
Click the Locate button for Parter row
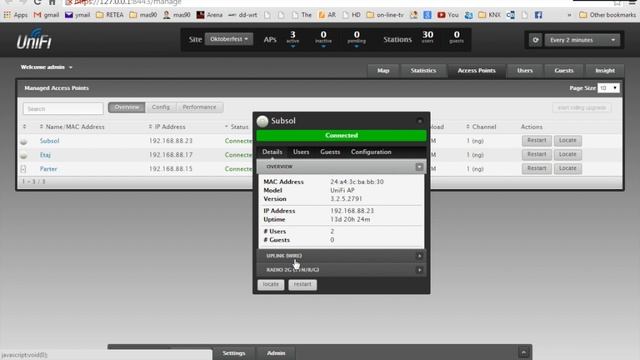click(x=567, y=168)
